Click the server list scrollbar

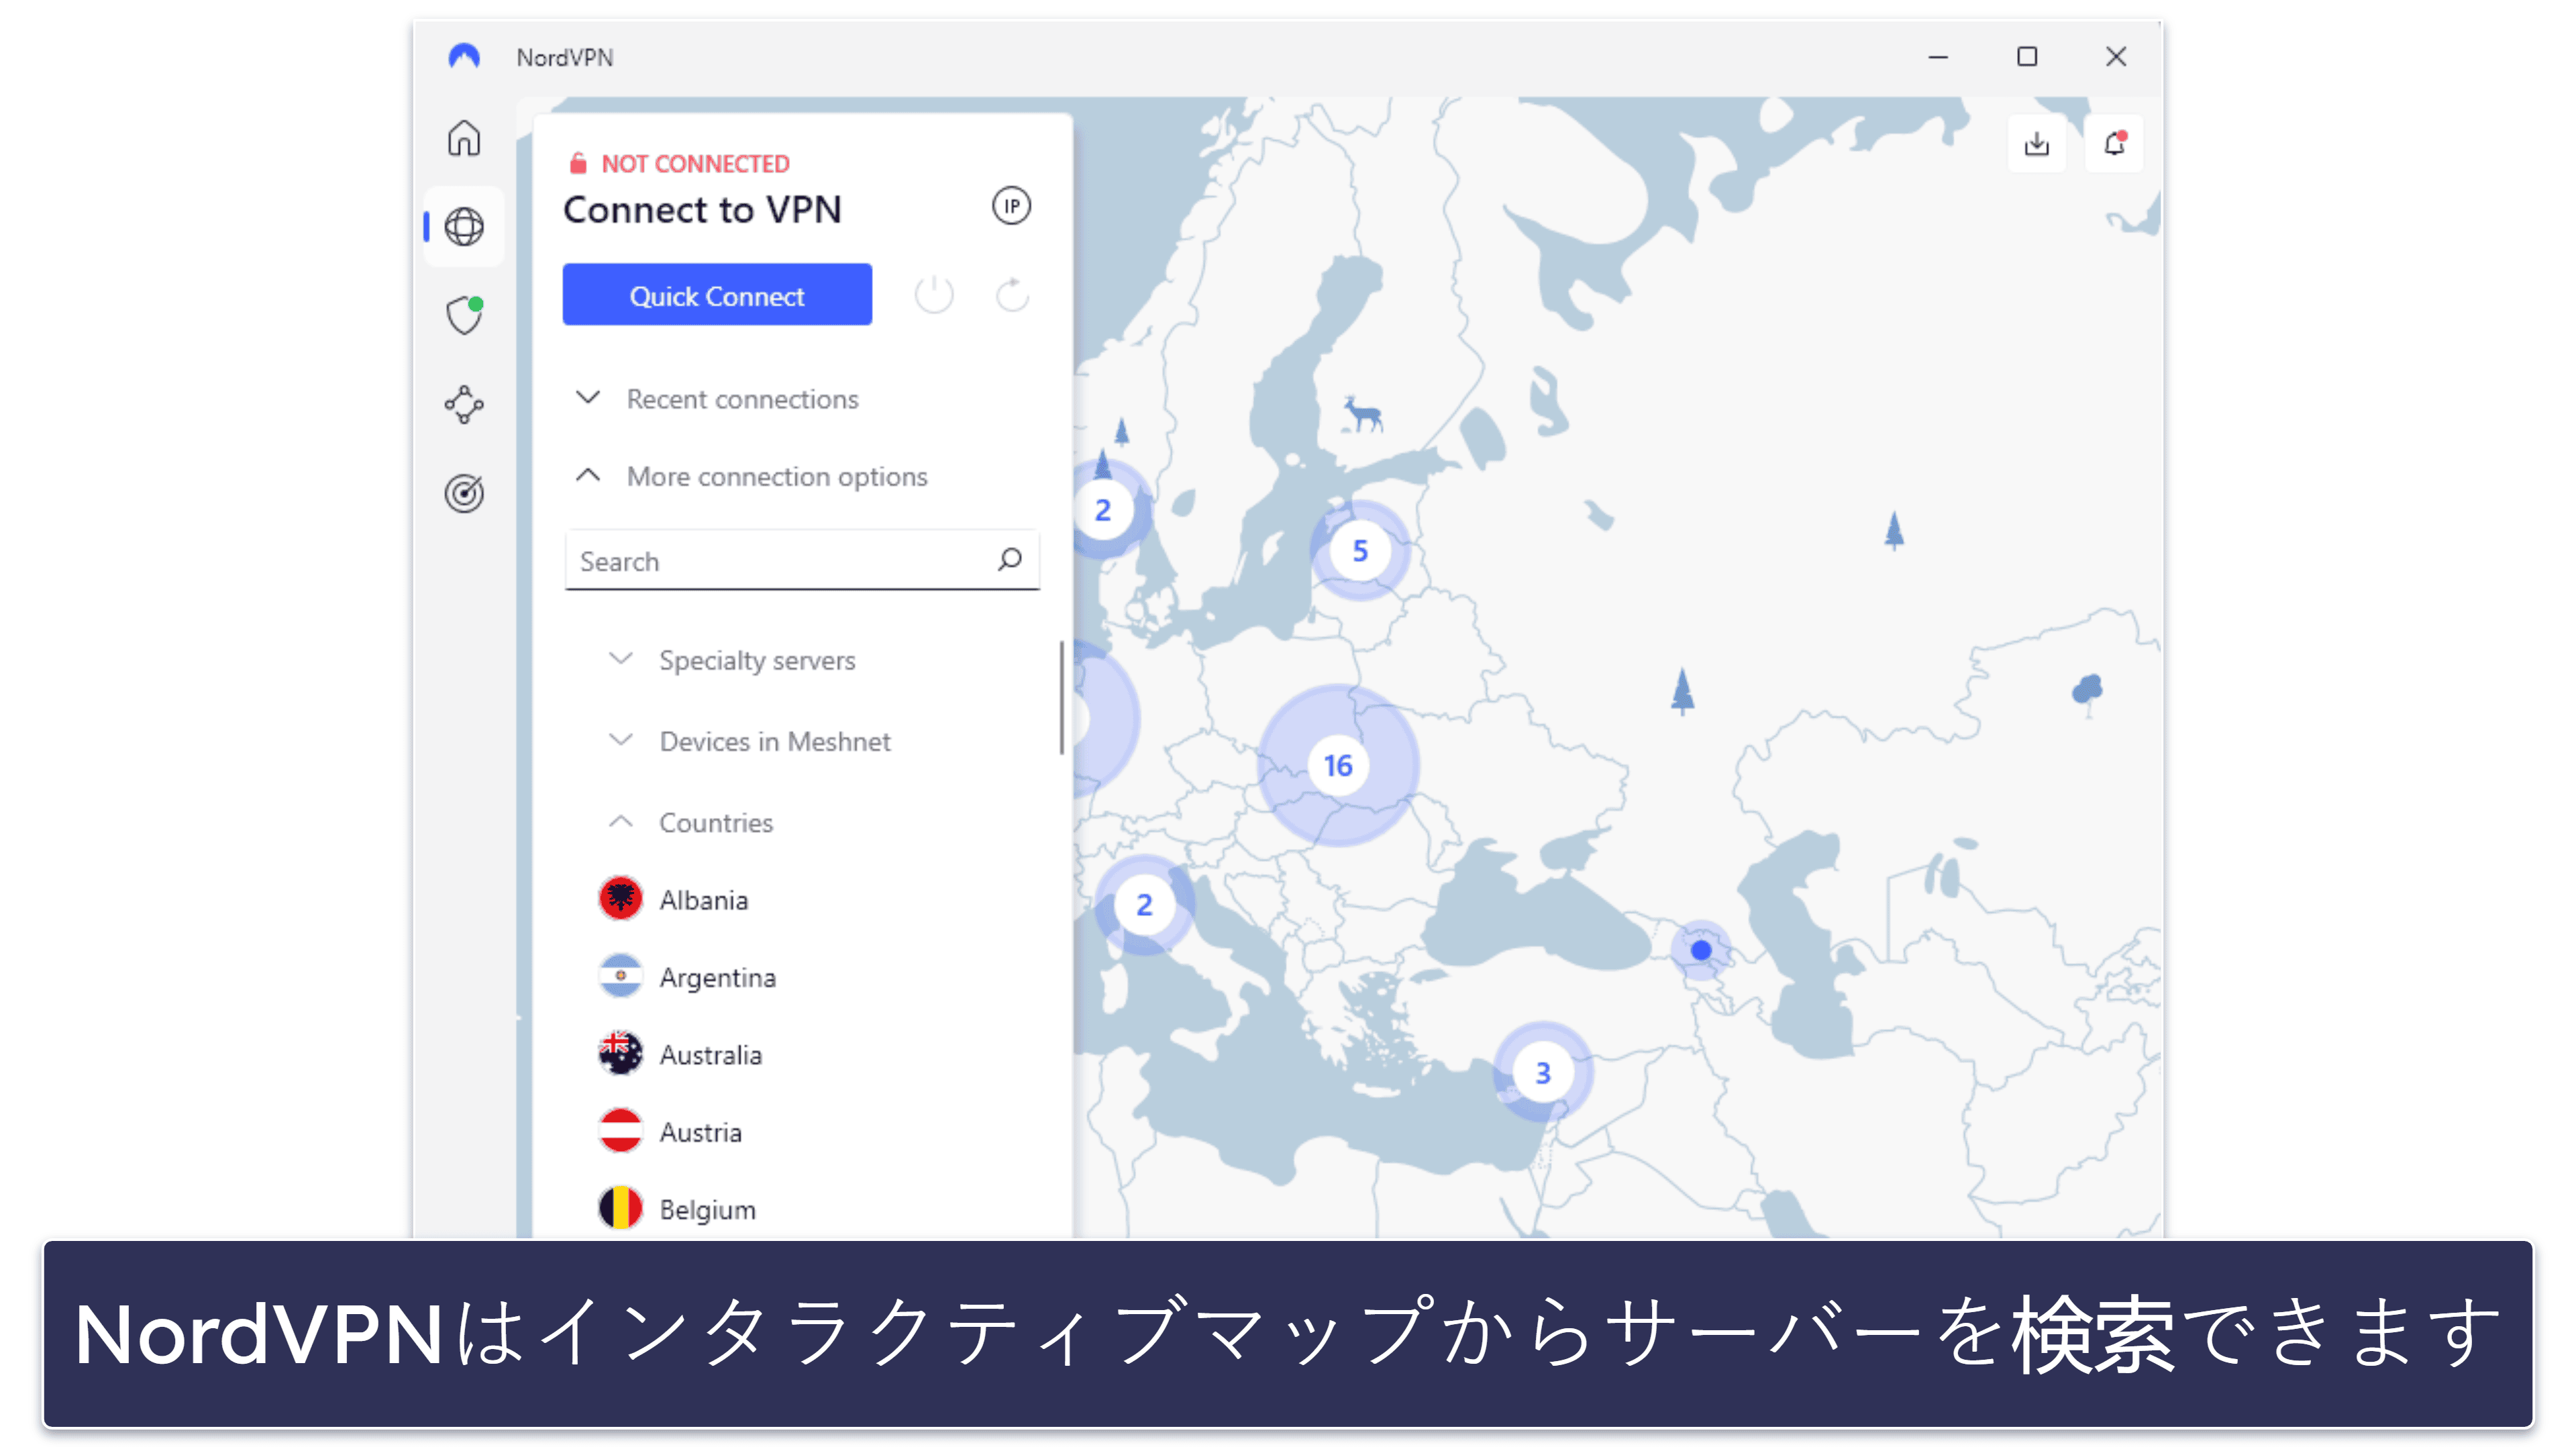[1061, 698]
